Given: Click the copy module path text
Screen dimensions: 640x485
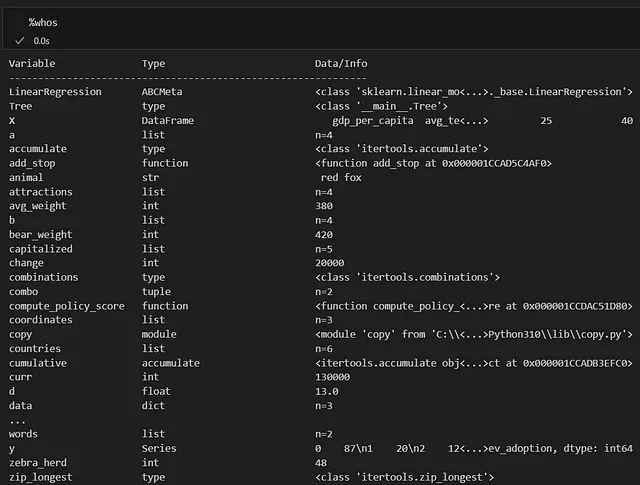Looking at the screenshot, I should (473, 334).
